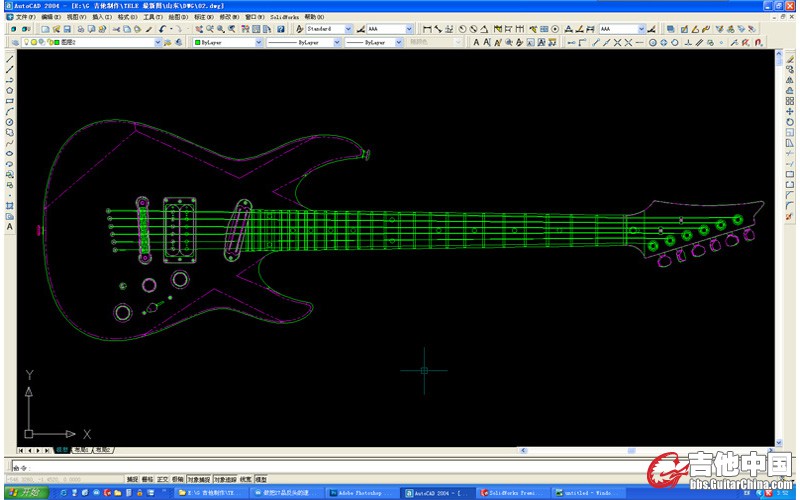
Task: Pick the Arc draw tool
Action: point(10,112)
